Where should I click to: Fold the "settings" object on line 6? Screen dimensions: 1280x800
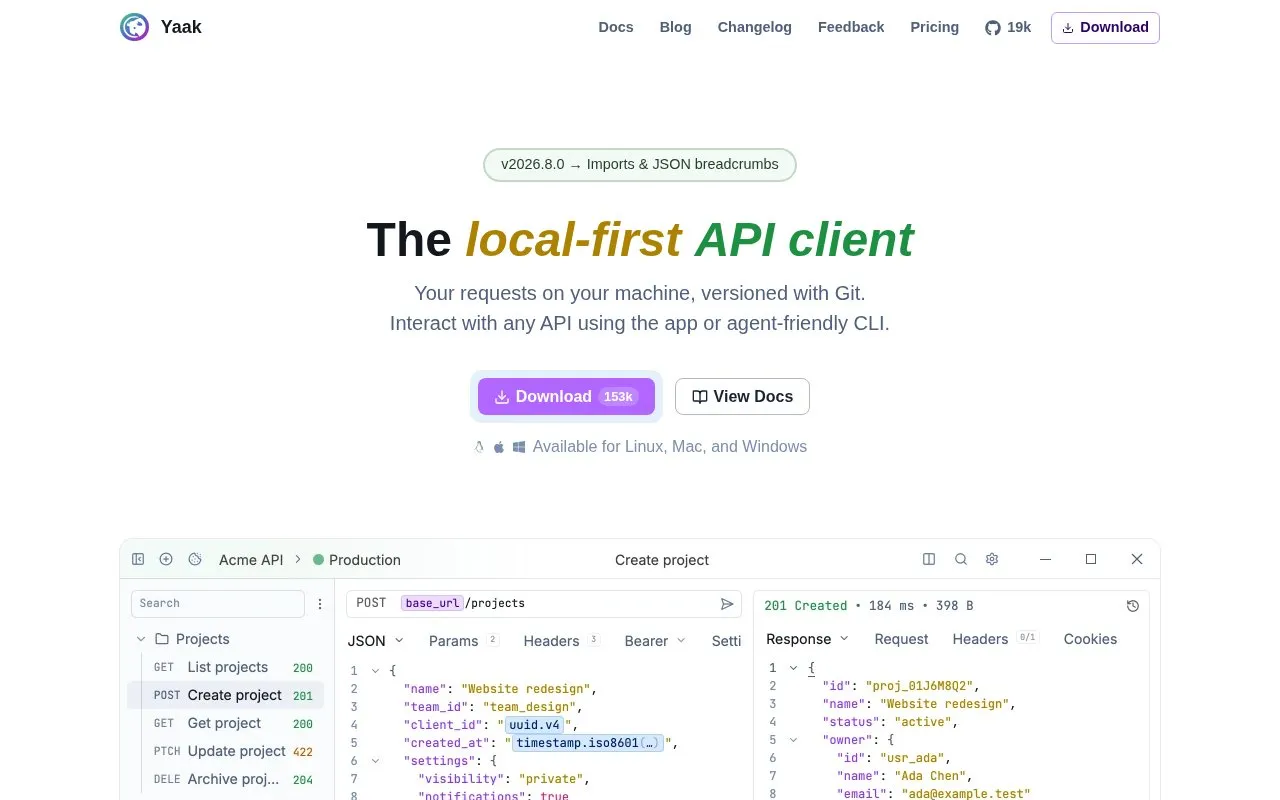(x=375, y=760)
